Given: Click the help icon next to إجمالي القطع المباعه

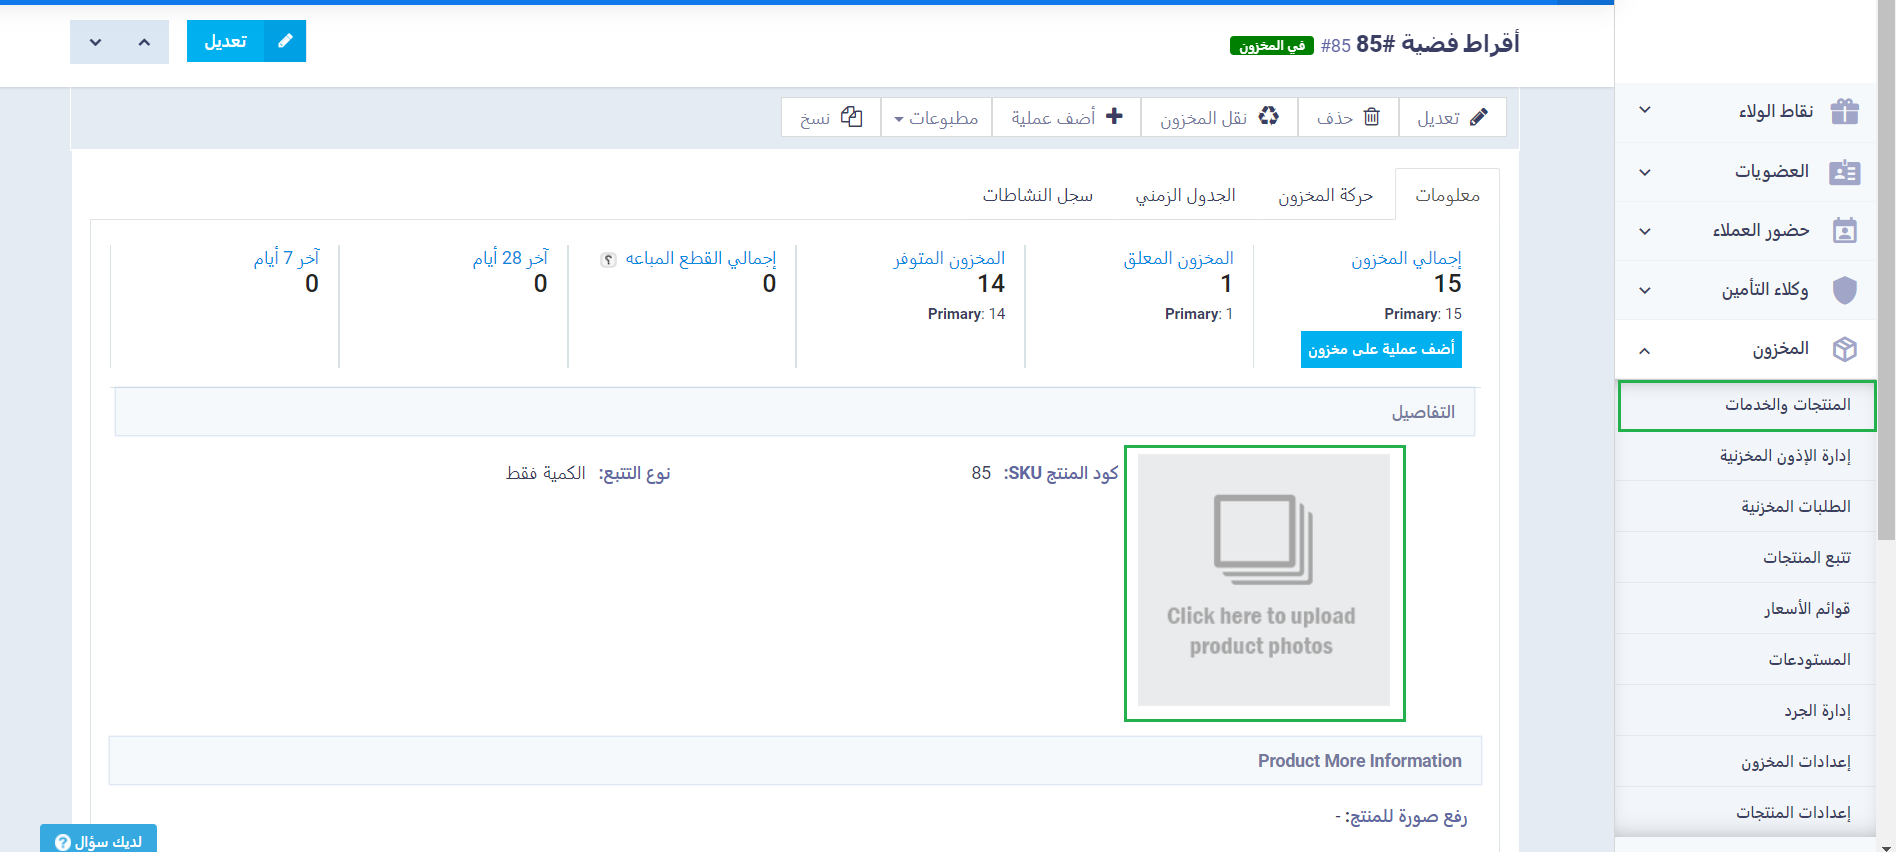Looking at the screenshot, I should coord(608,260).
